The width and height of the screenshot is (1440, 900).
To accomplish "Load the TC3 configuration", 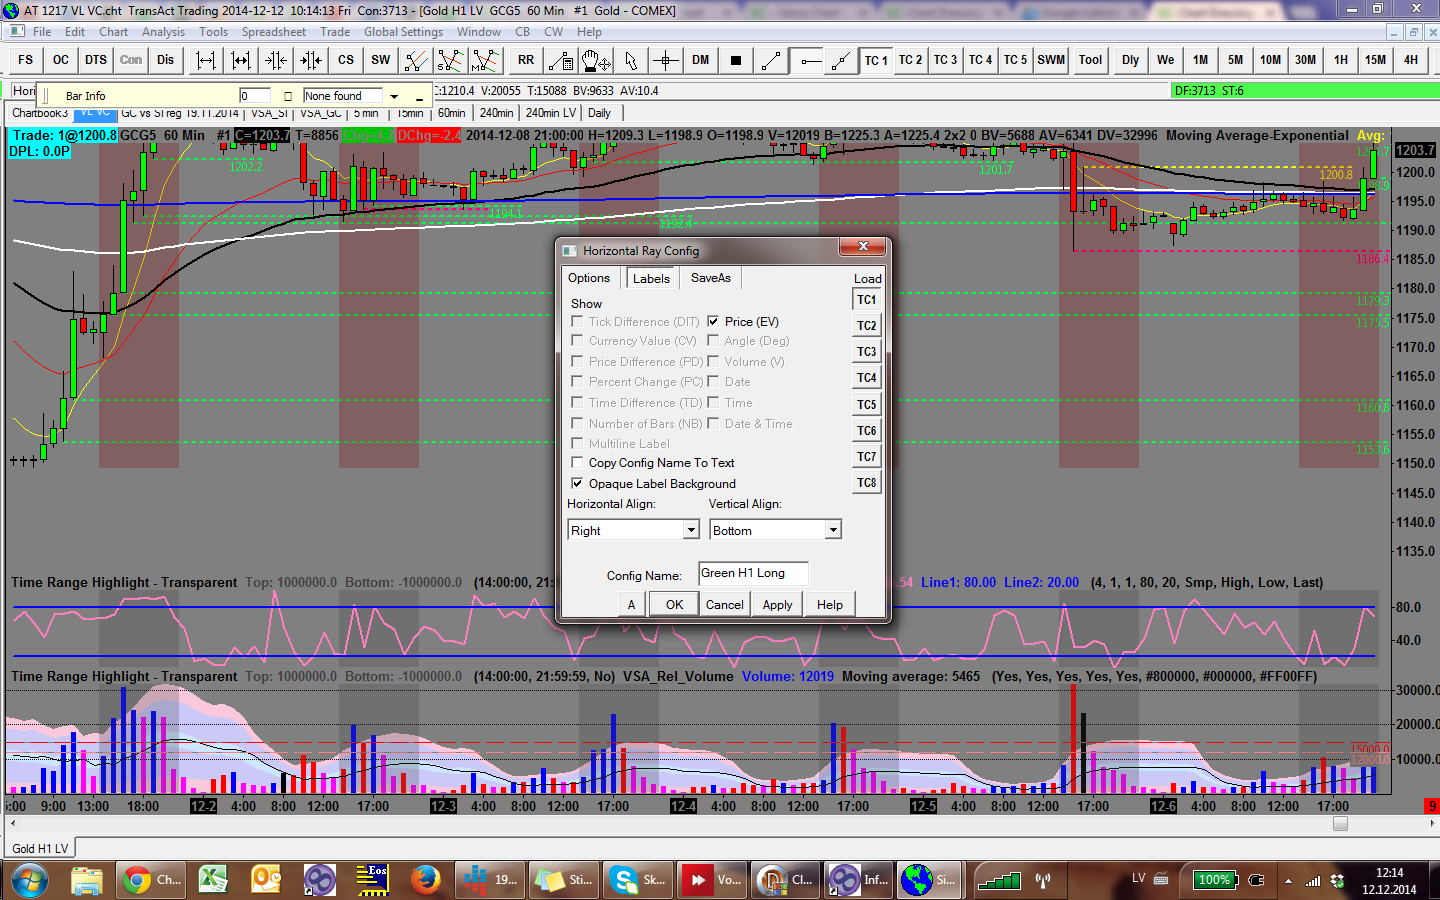I will coord(866,352).
